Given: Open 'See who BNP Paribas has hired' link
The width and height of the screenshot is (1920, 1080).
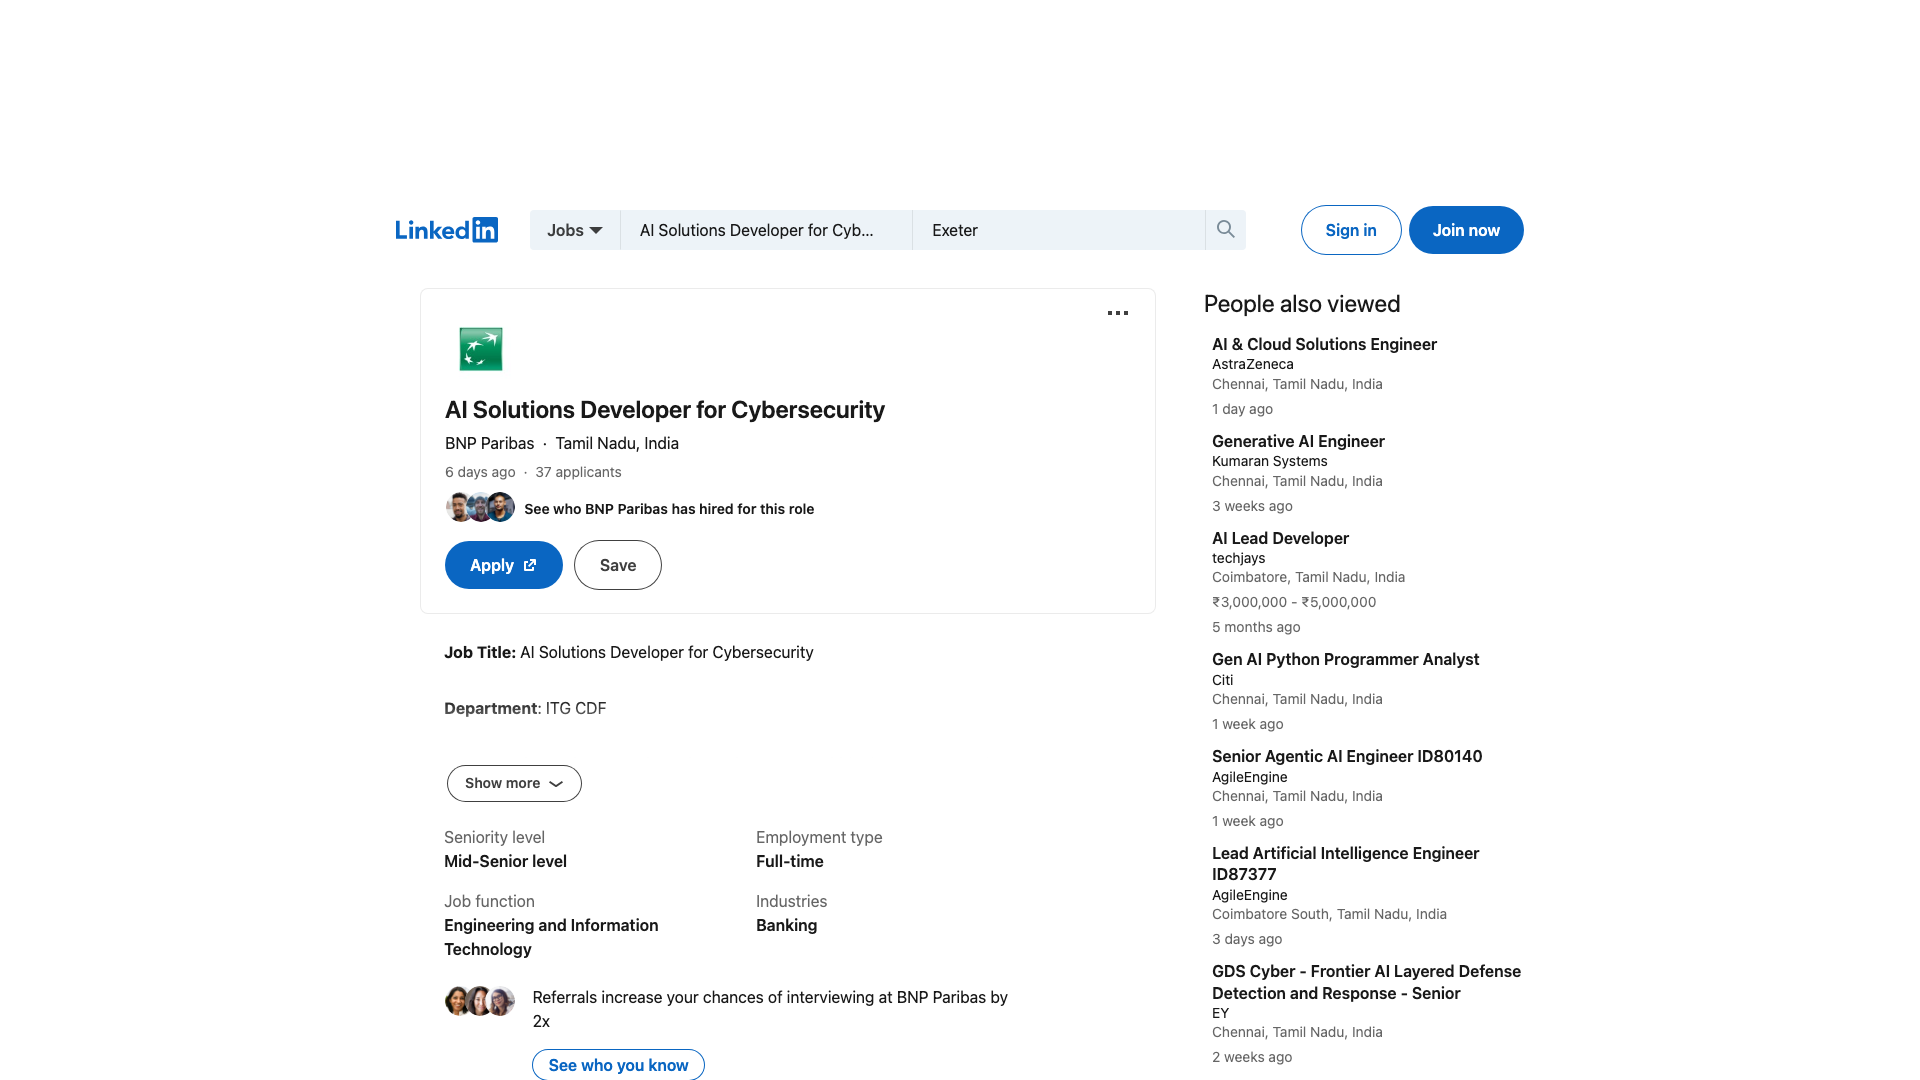Looking at the screenshot, I should pyautogui.click(x=669, y=509).
